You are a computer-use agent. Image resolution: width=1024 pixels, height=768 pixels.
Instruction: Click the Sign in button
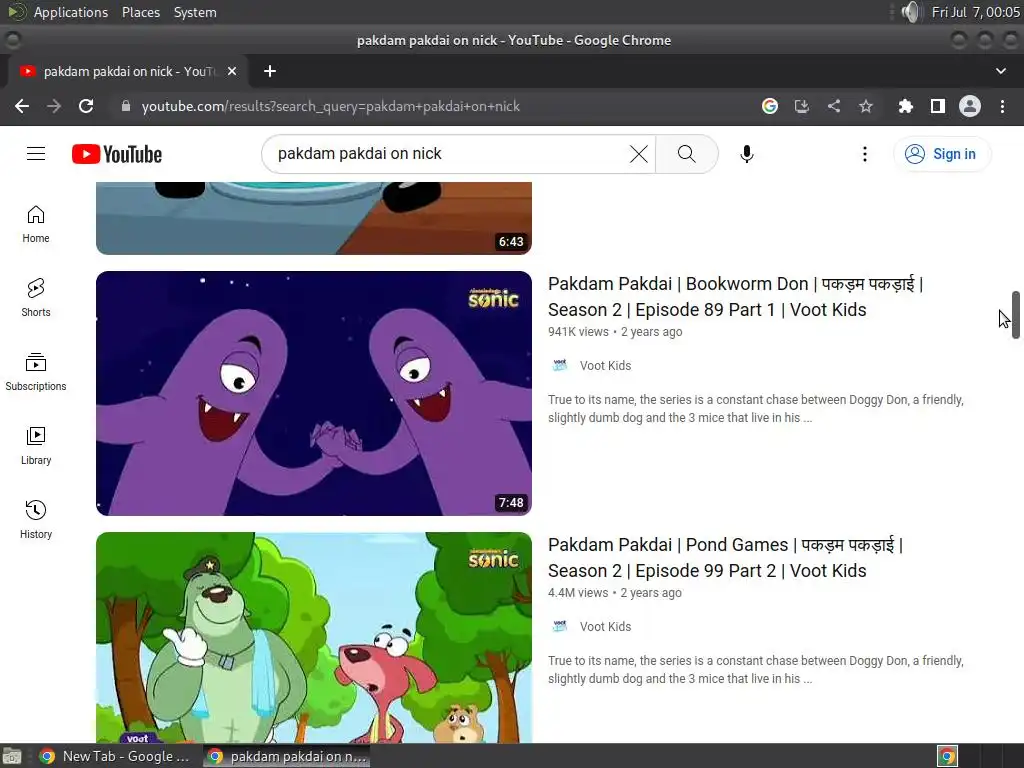click(942, 154)
